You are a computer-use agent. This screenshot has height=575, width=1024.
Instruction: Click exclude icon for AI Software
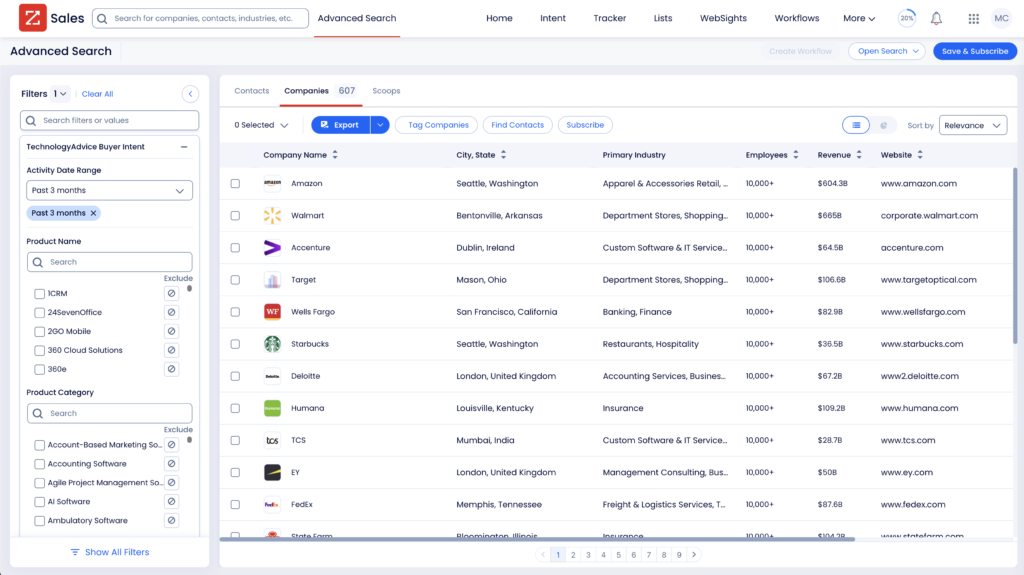(x=171, y=502)
